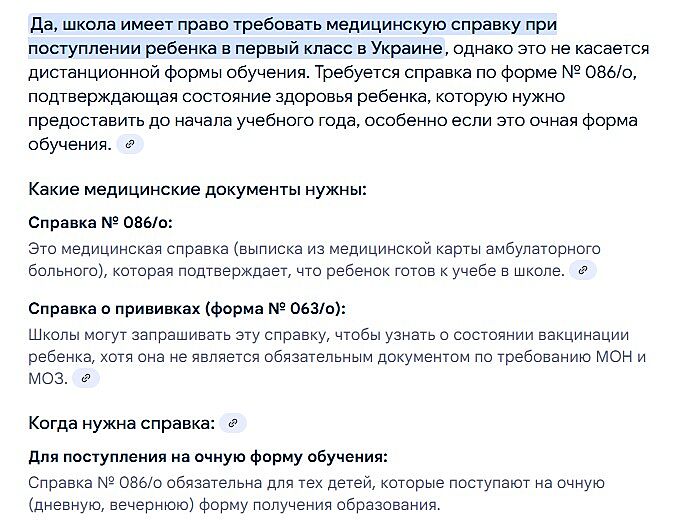Screen dimensions: 673x527
Task: Open source link after "готов к учебе в школе"
Action: coord(582,270)
